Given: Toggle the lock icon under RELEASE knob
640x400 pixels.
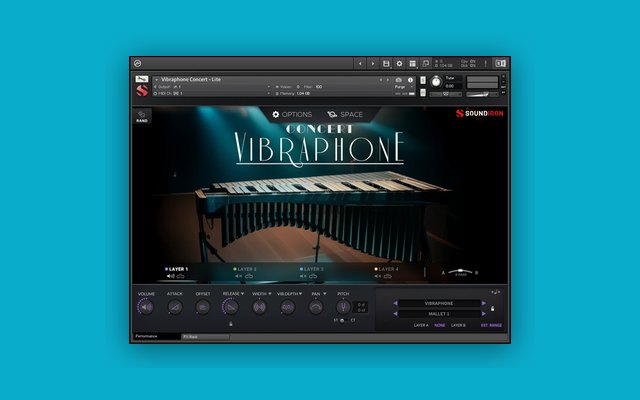Looking at the screenshot, I should click(231, 324).
